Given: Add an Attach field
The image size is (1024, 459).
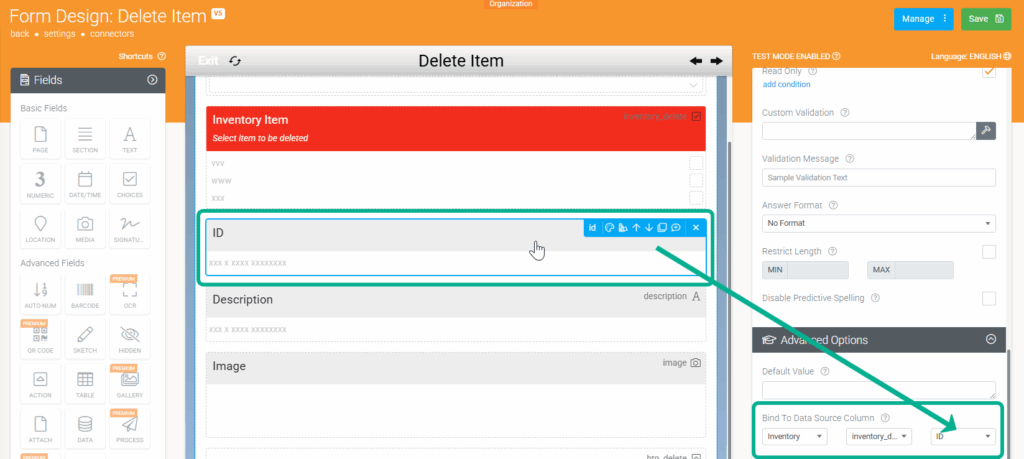Looking at the screenshot, I should click(40, 429).
